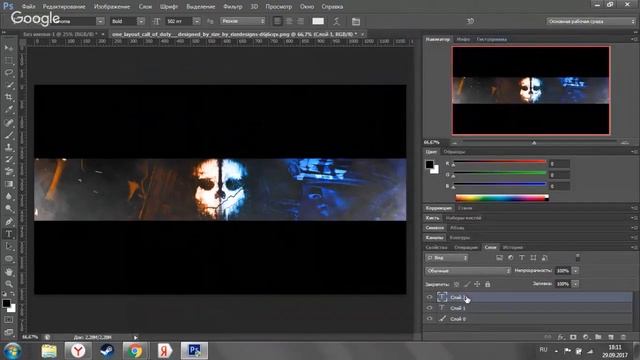Select the Eyedropper tool
This screenshot has height=360, width=640.
[x=9, y=109]
